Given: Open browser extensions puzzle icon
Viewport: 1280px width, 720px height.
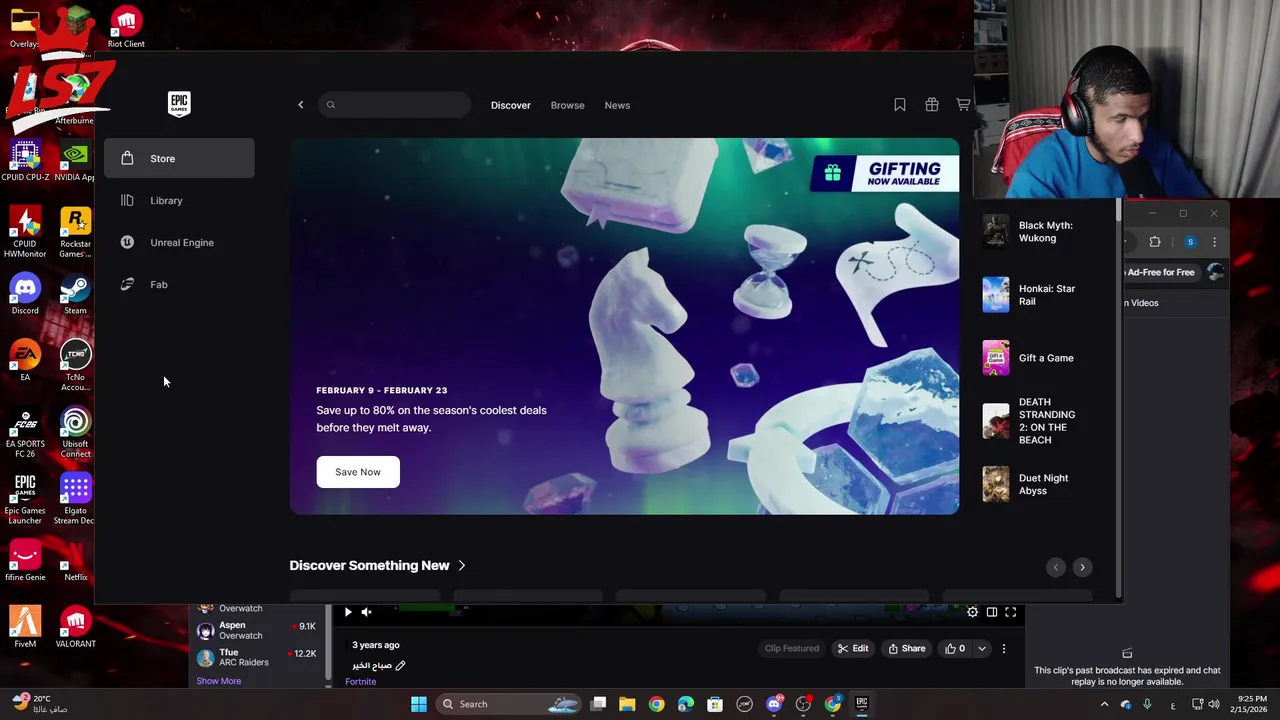Looking at the screenshot, I should pyautogui.click(x=1155, y=242).
